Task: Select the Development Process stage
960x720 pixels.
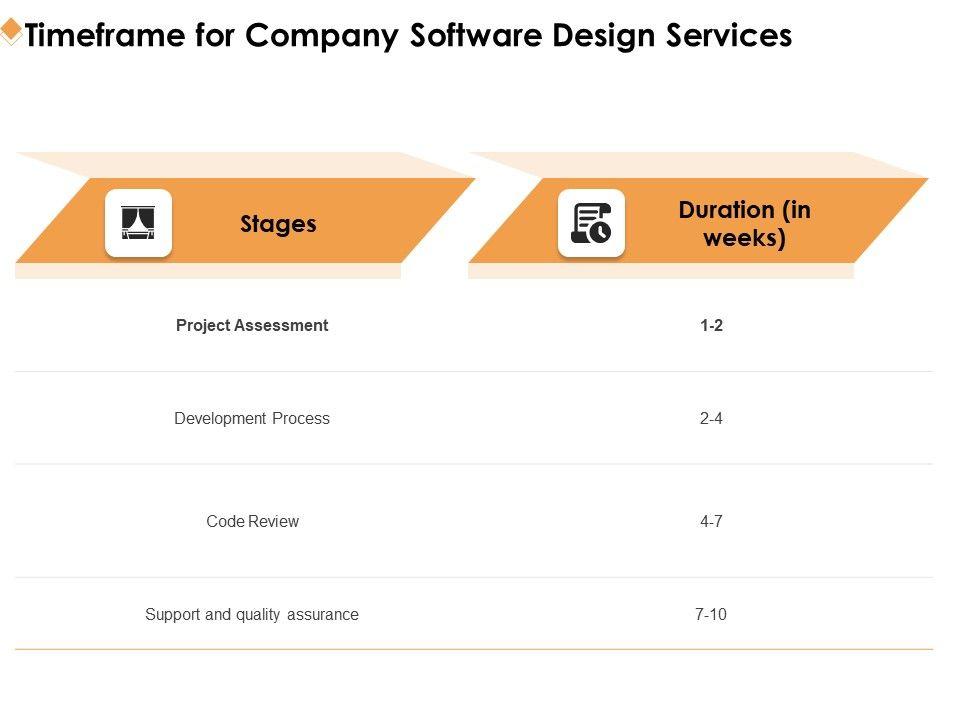Action: coord(252,419)
